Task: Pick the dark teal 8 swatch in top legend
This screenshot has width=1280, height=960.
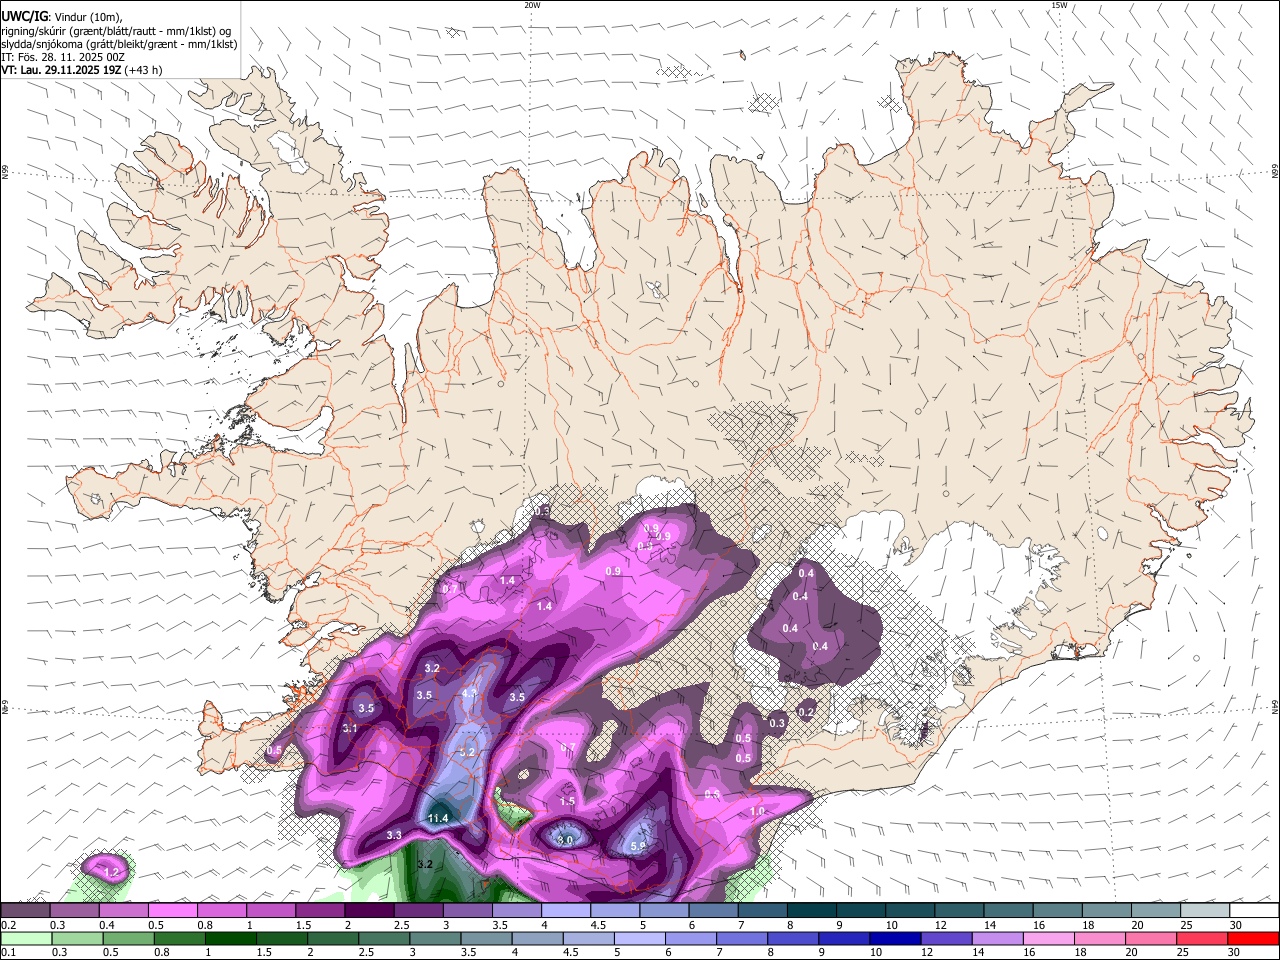Action: tap(812, 910)
